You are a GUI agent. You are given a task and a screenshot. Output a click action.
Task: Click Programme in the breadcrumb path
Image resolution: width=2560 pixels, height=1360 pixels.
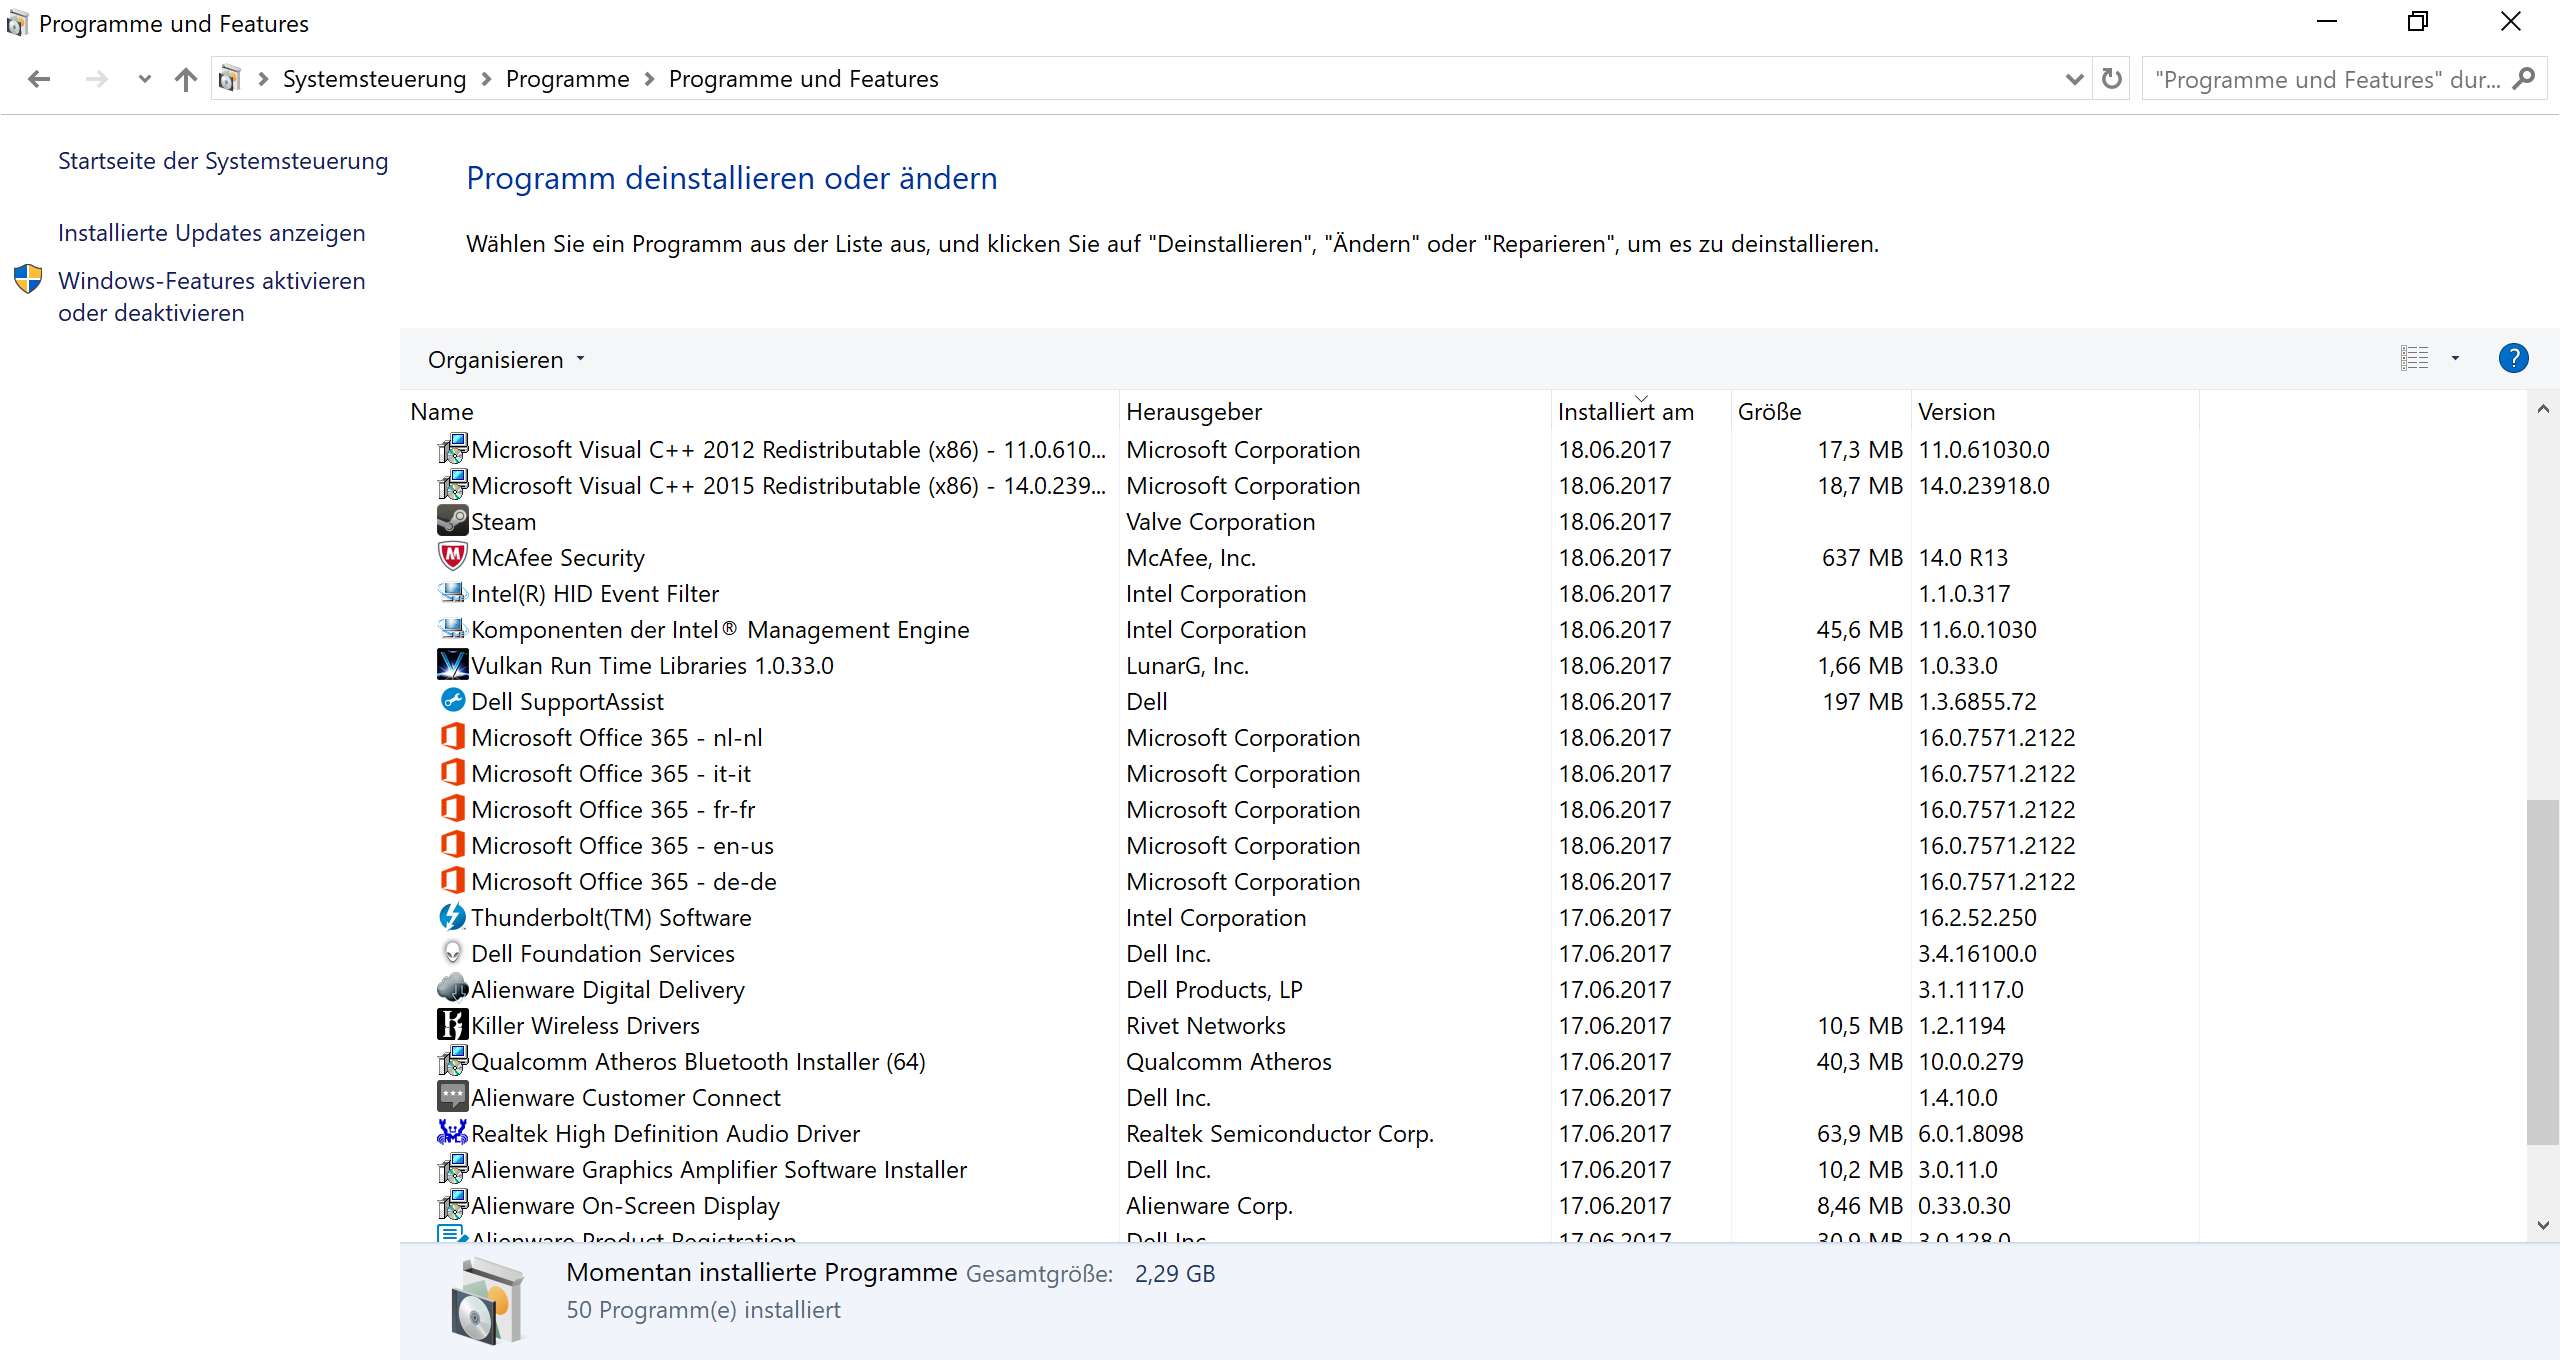567,79
